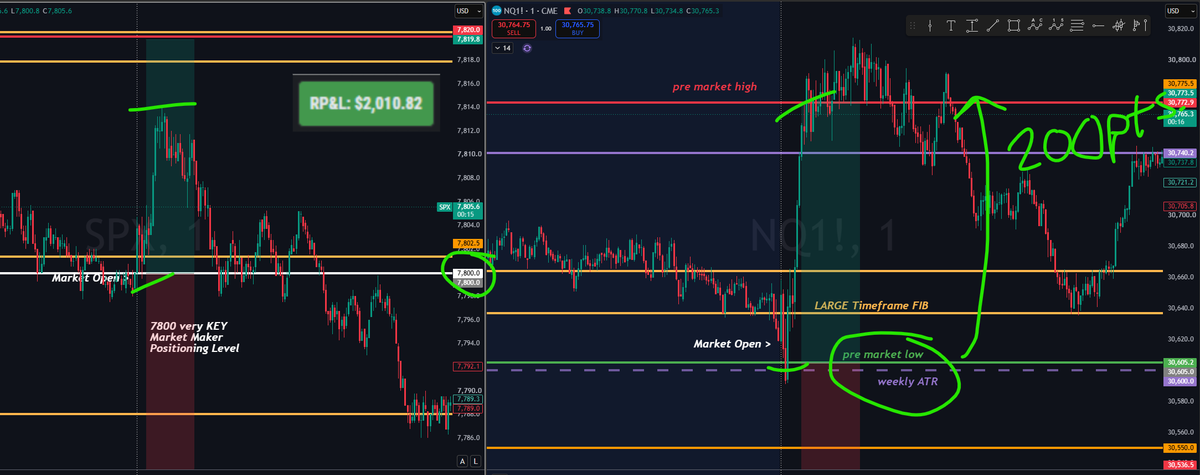Viewport: 1200px width, 475px height.
Task: Select the price range measure tool
Action: pos(972,26)
